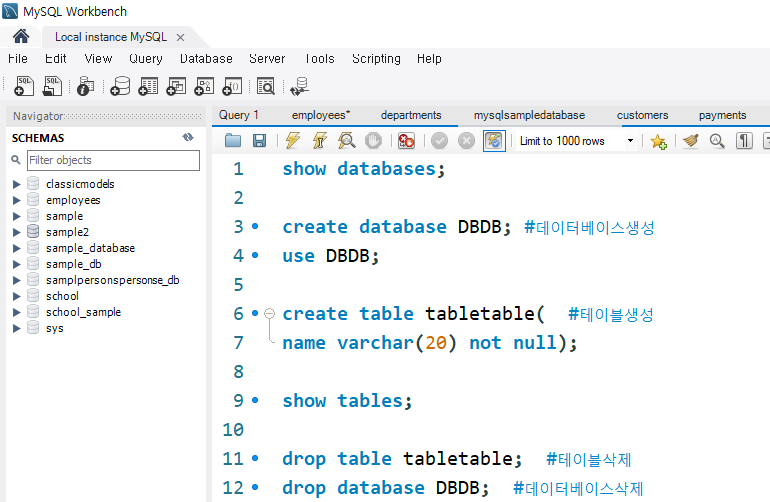The image size is (770, 502).
Task: Open inspector for the selected object
Action: coord(85,86)
